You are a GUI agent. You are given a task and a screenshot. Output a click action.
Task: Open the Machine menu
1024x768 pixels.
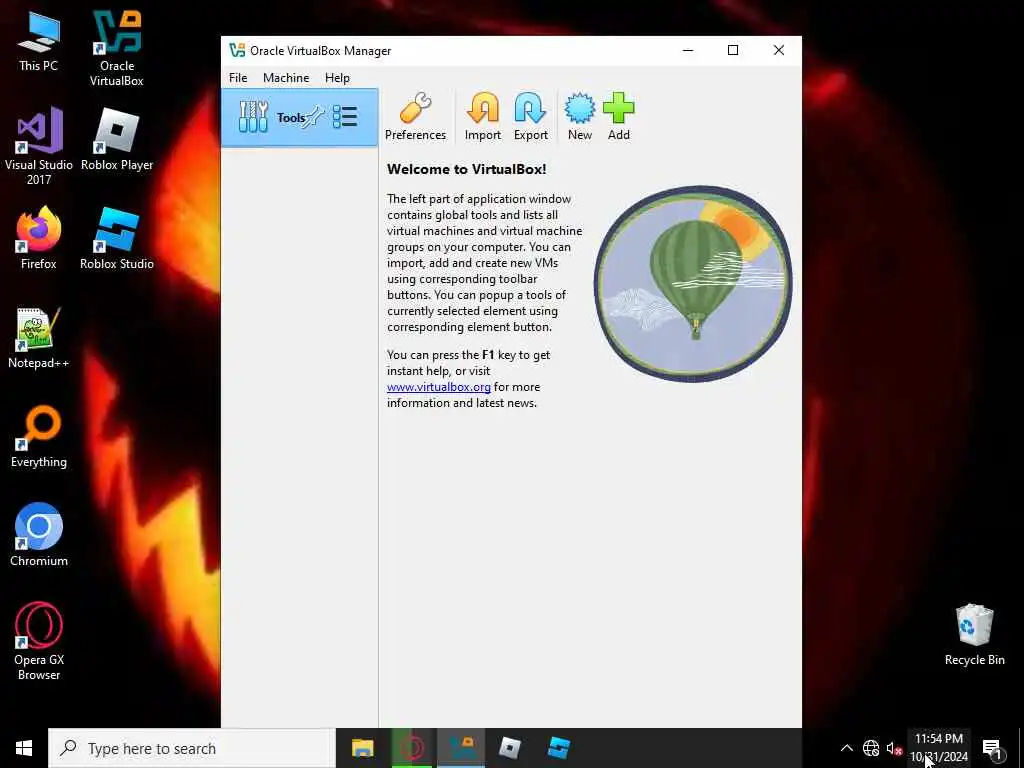(286, 78)
